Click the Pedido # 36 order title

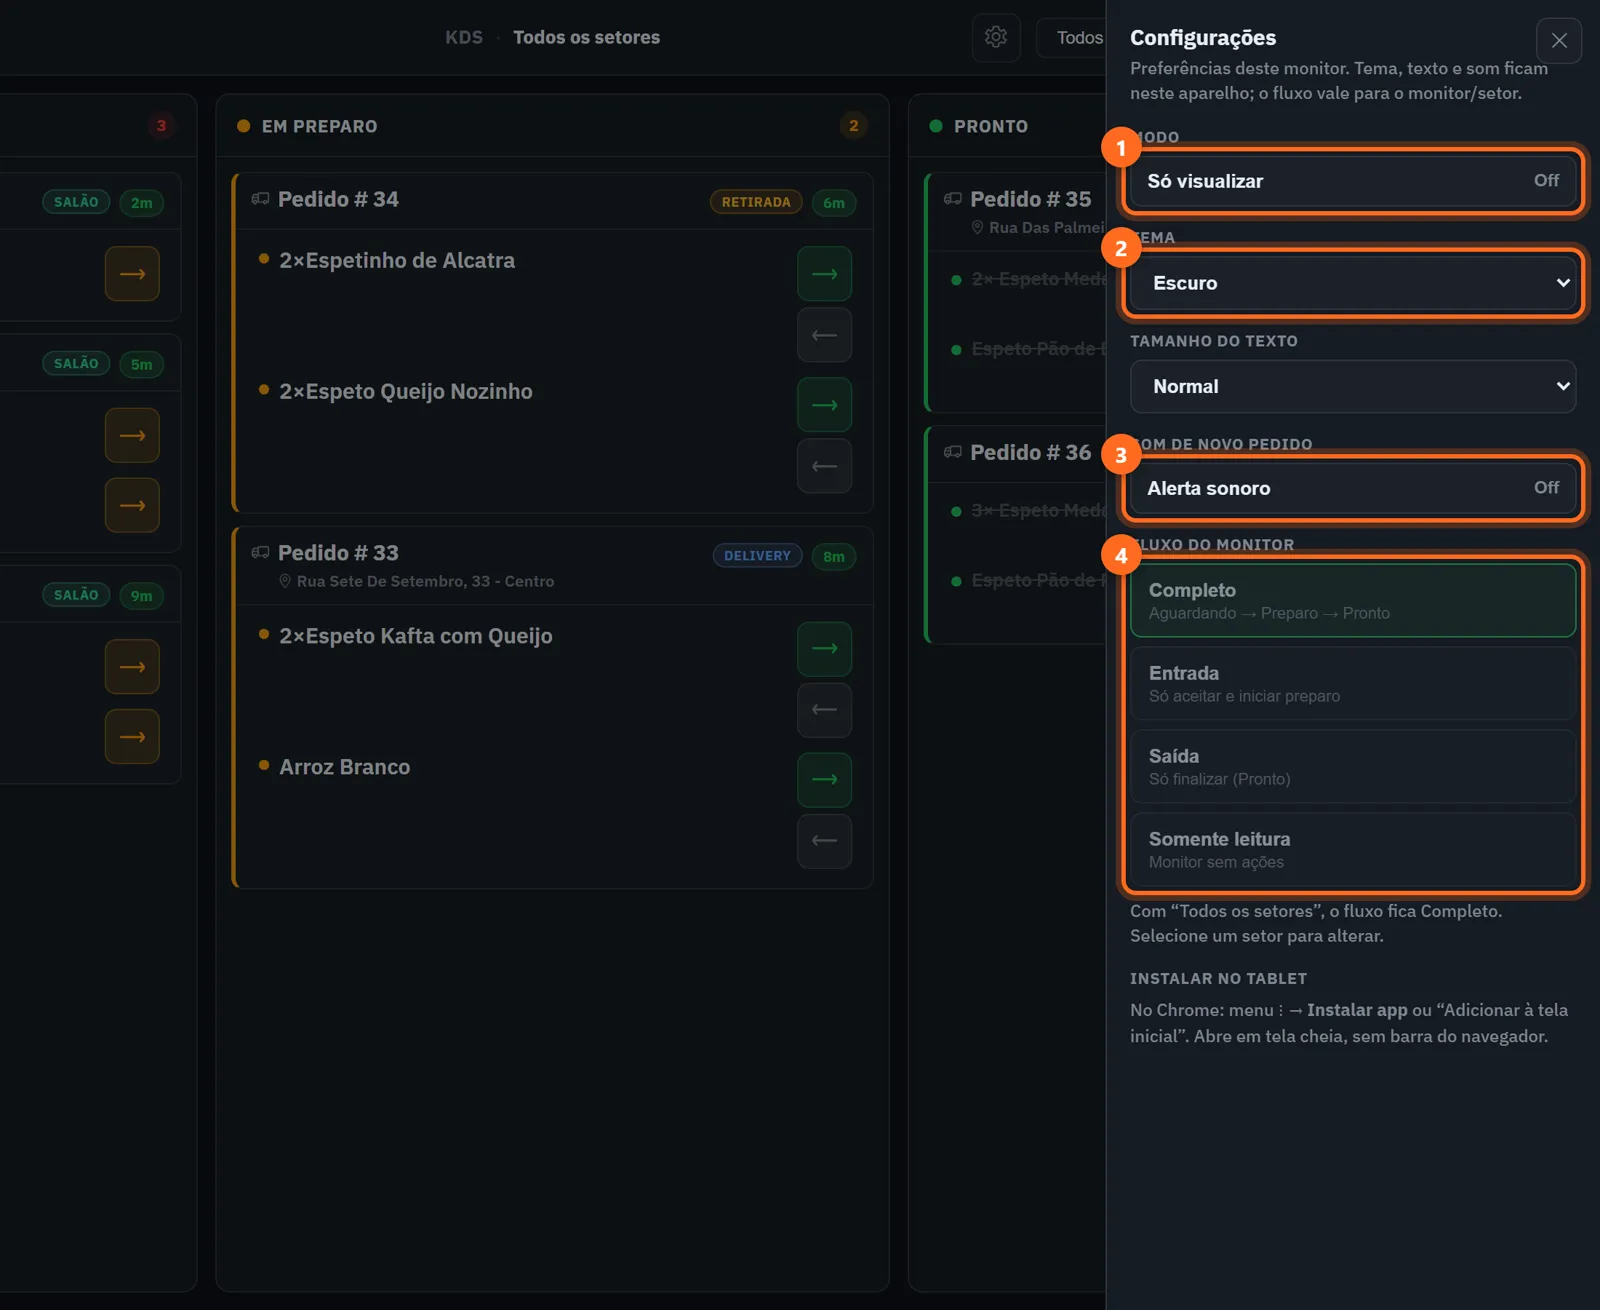point(1031,452)
